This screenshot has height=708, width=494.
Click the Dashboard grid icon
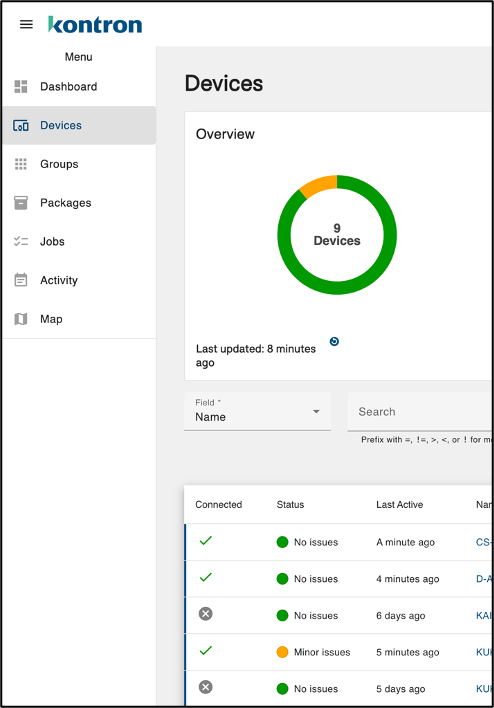click(x=21, y=86)
